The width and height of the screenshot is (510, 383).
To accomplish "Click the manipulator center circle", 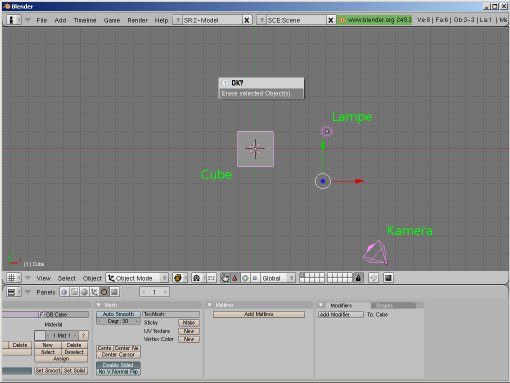I will click(323, 181).
